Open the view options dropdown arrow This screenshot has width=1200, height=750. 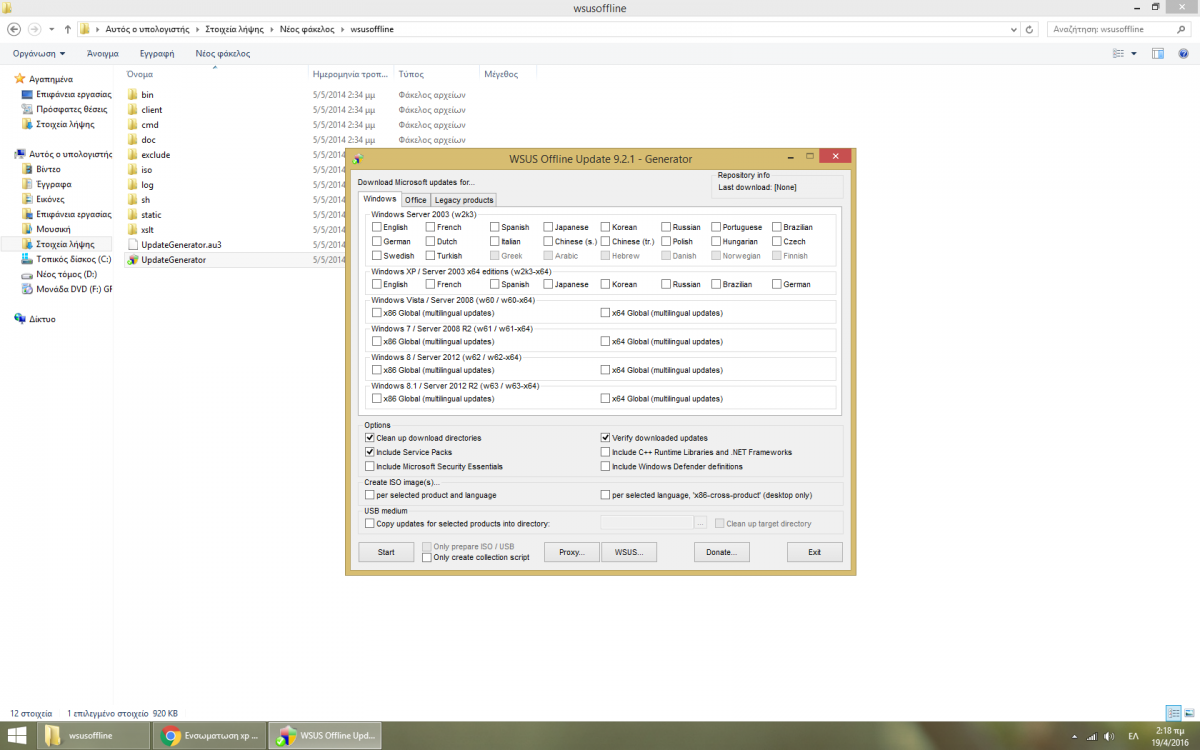(1133, 53)
